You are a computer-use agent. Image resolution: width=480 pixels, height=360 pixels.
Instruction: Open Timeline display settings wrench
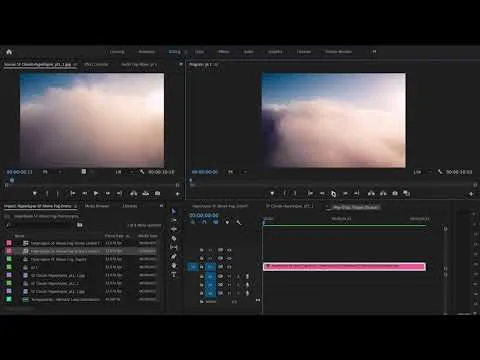point(239,222)
